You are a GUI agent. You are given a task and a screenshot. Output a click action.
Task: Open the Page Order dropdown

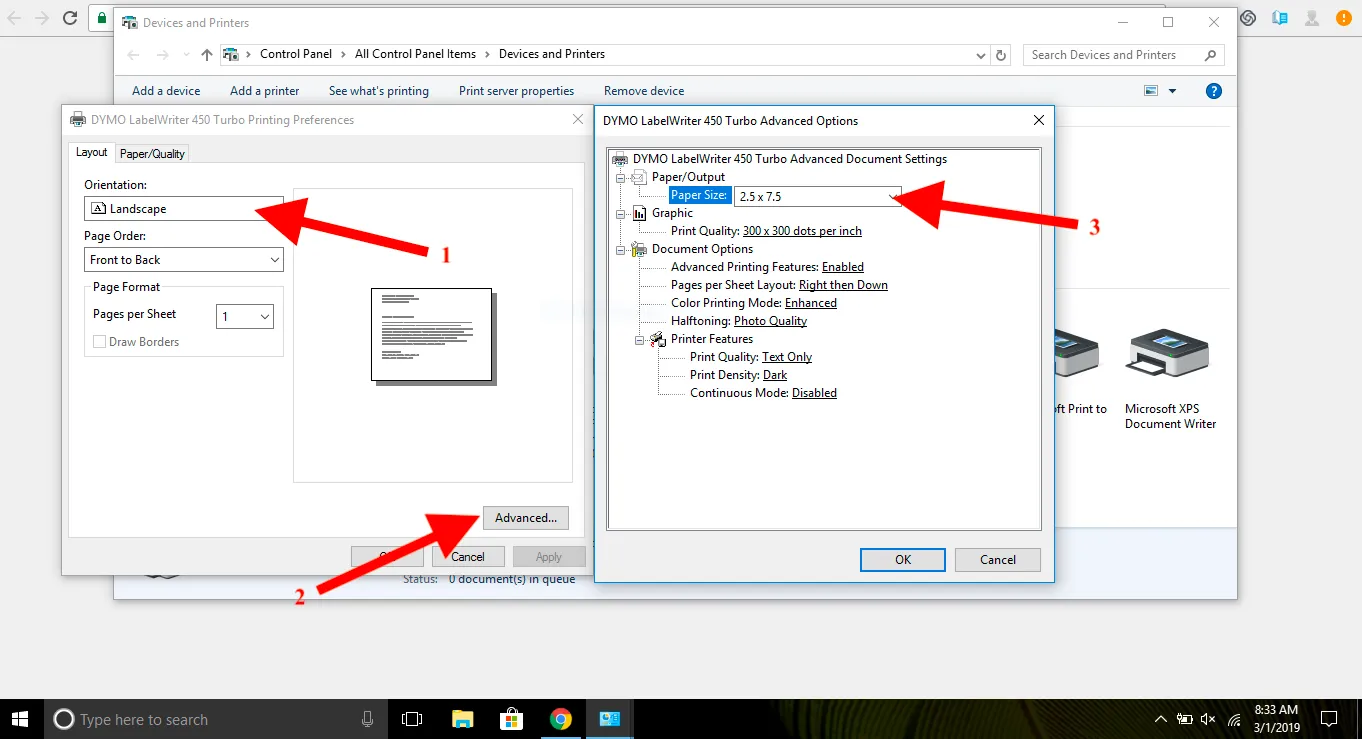tap(184, 260)
